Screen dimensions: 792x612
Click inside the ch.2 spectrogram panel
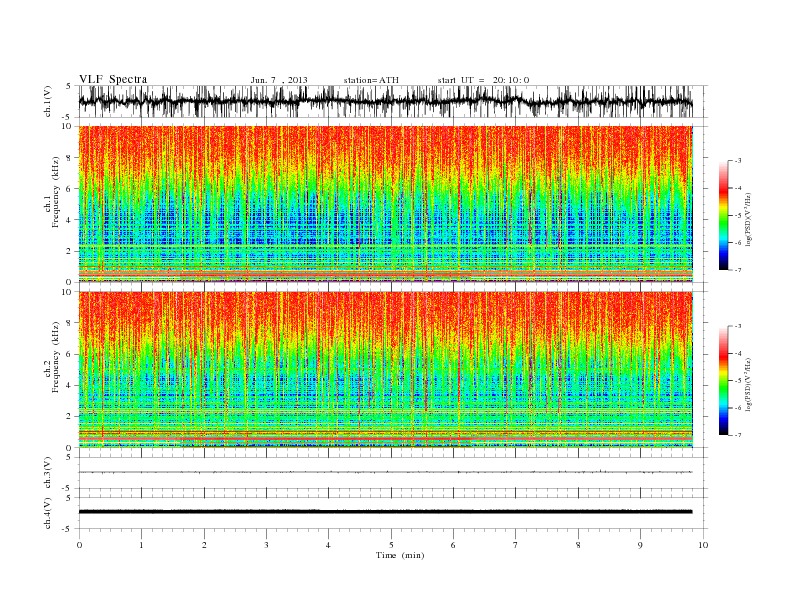[x=385, y=370]
